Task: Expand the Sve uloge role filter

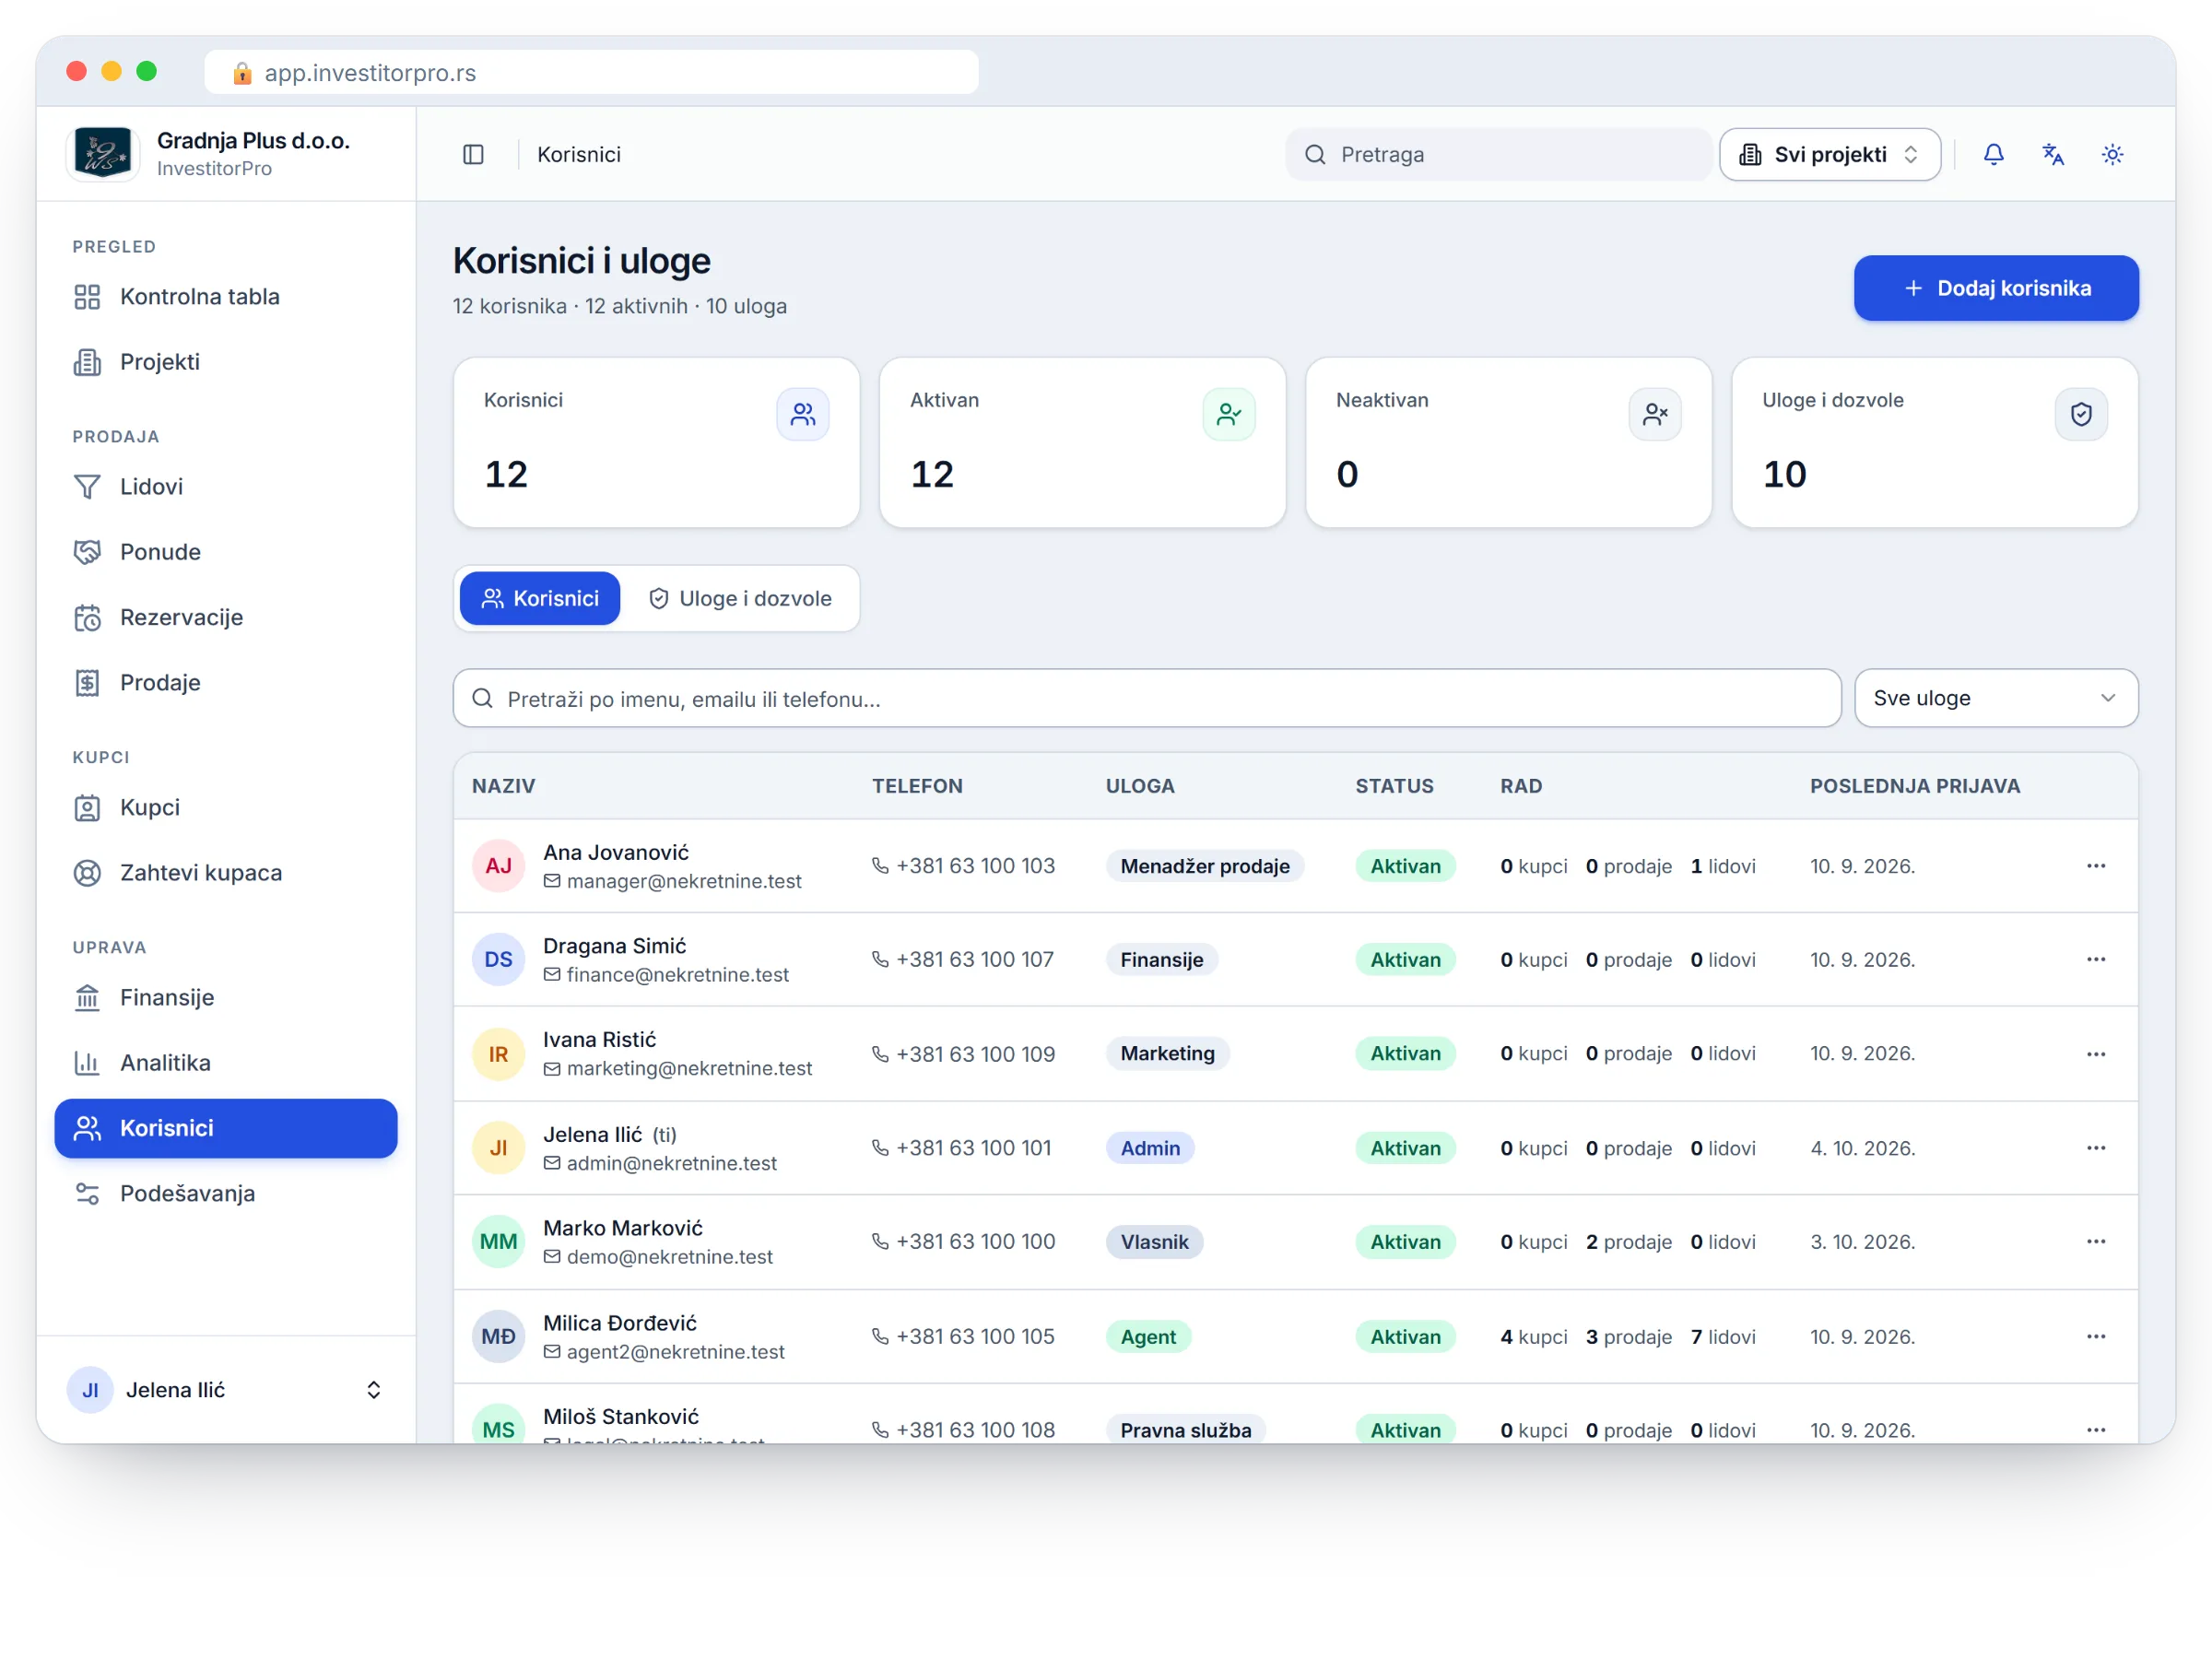Action: coord(1995,698)
